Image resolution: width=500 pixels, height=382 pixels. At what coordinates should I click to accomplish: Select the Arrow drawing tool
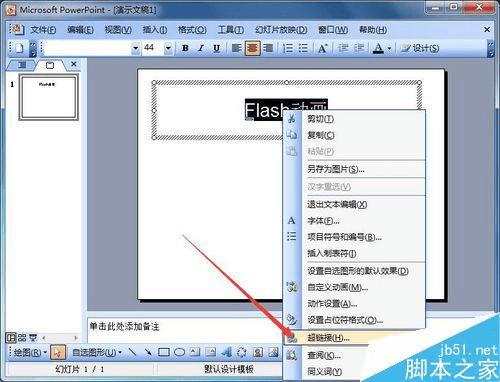(x=148, y=352)
